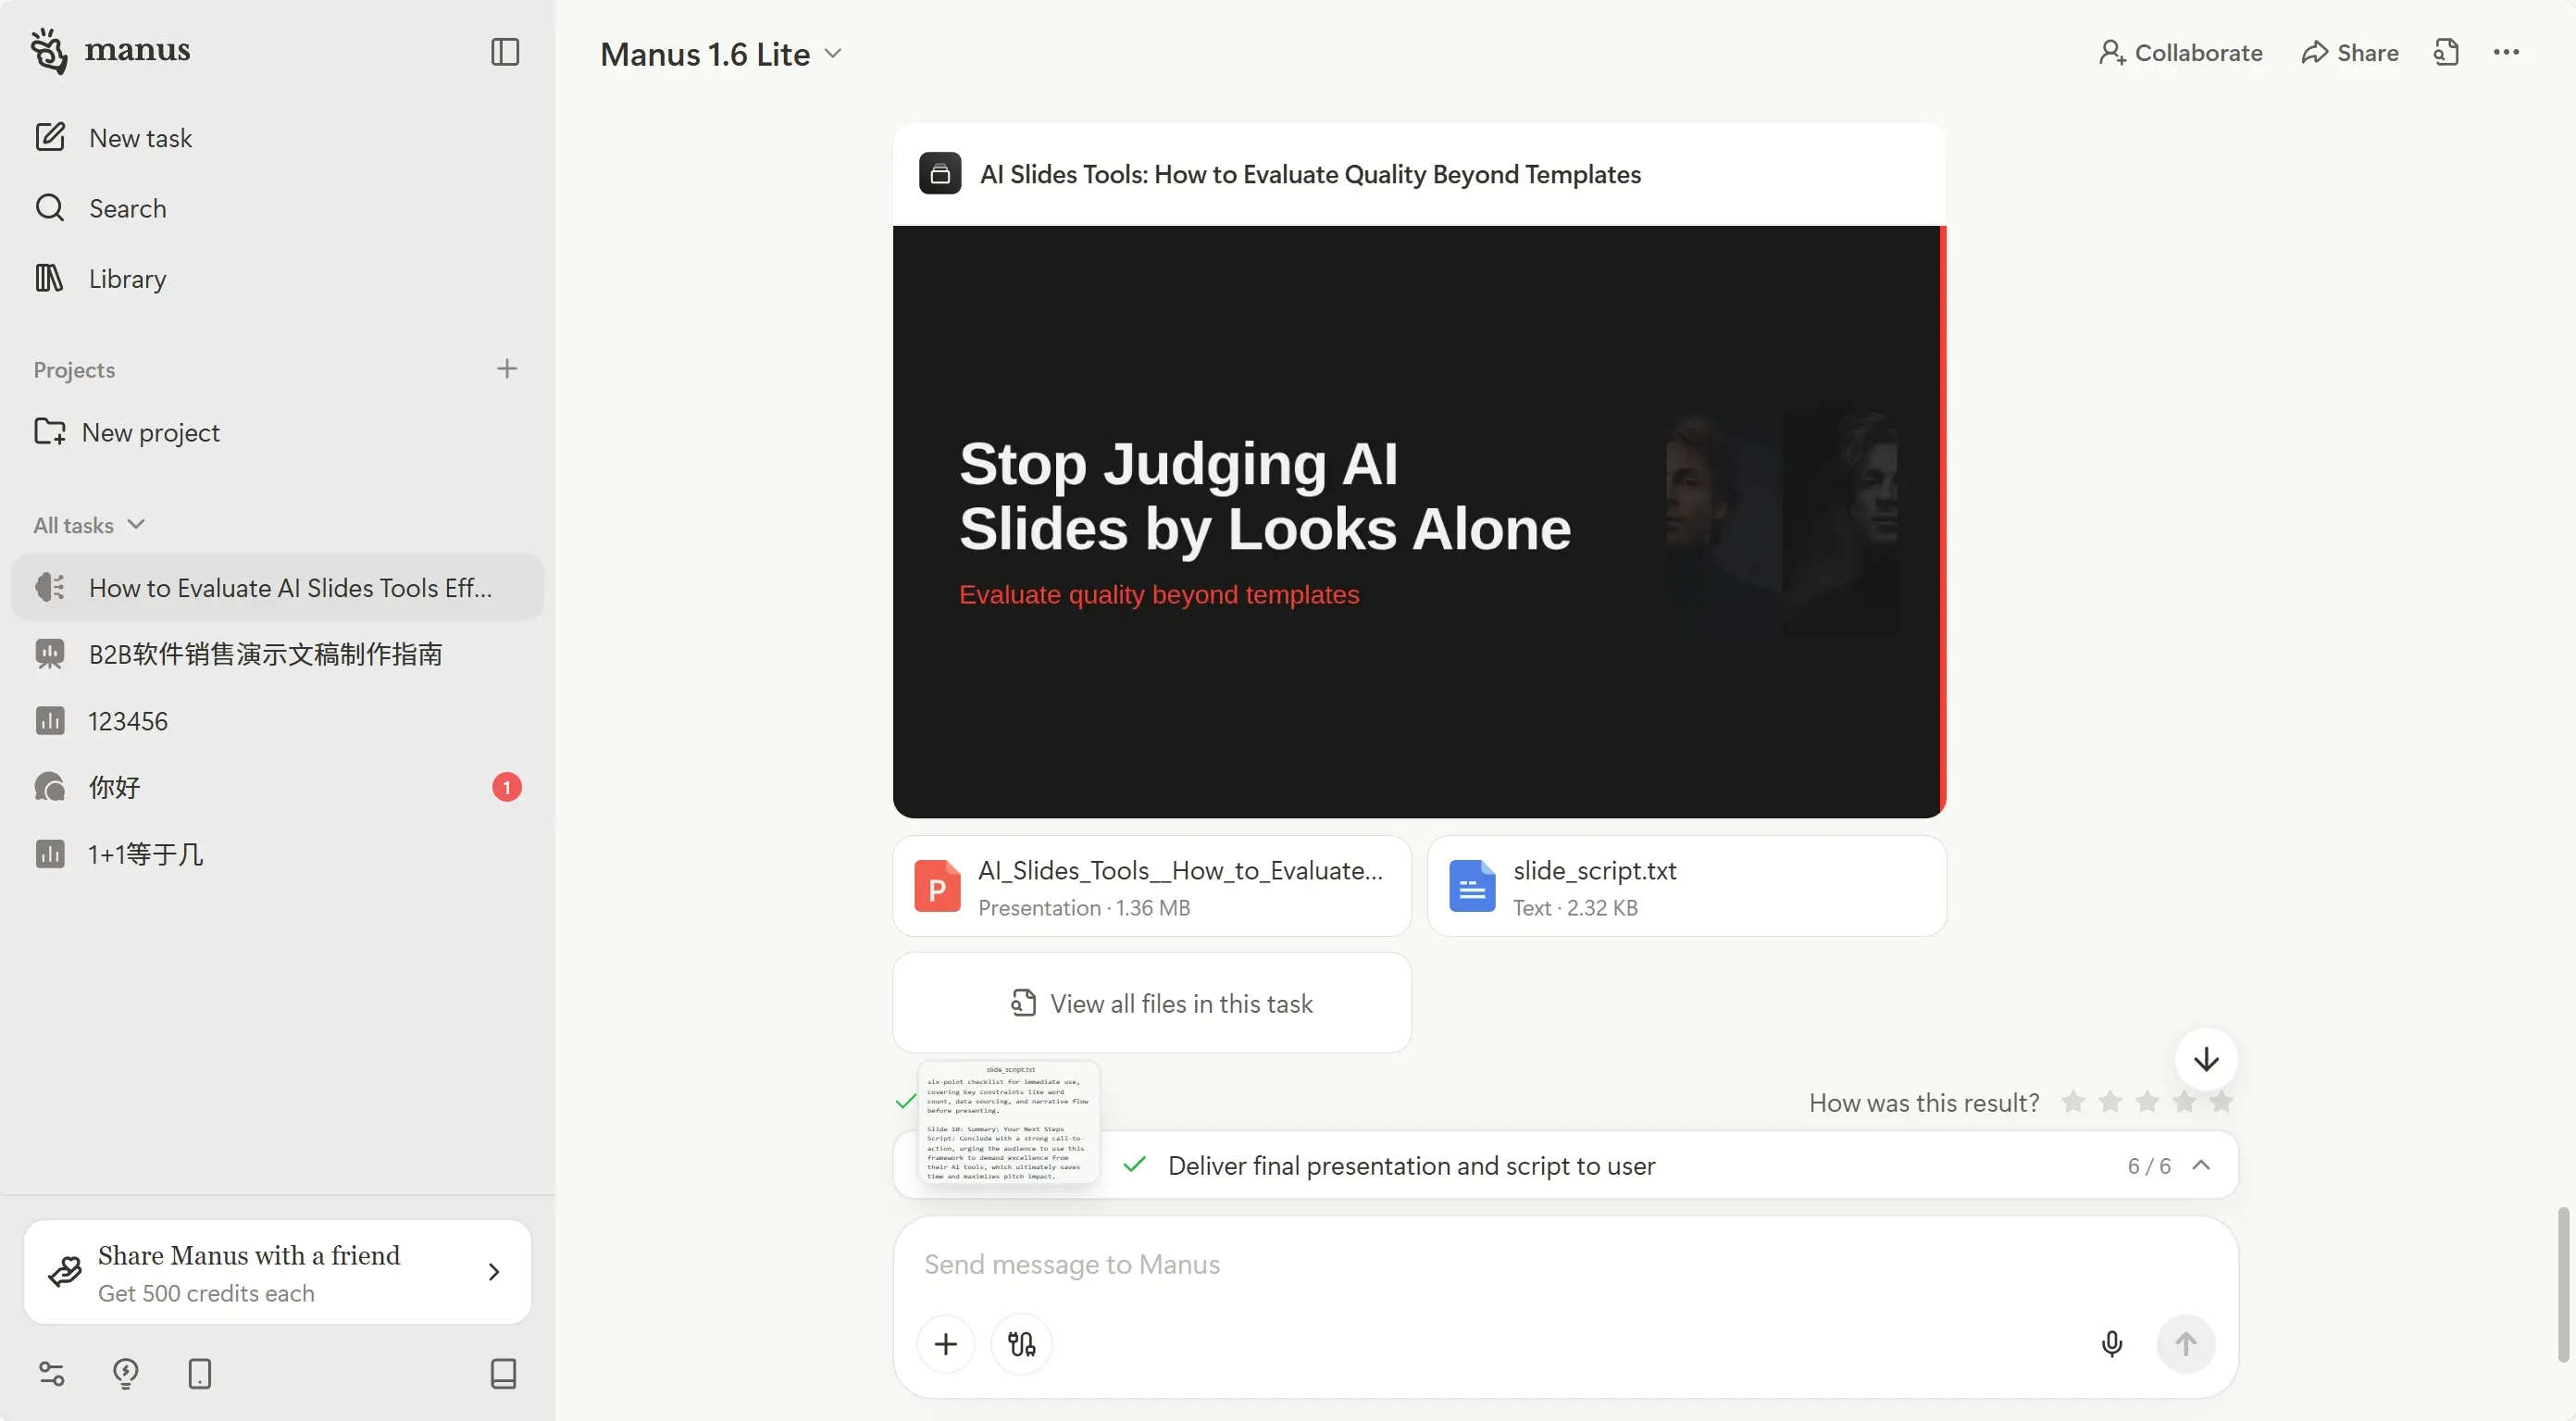Click chevron arrow on share banner

[x=494, y=1272]
